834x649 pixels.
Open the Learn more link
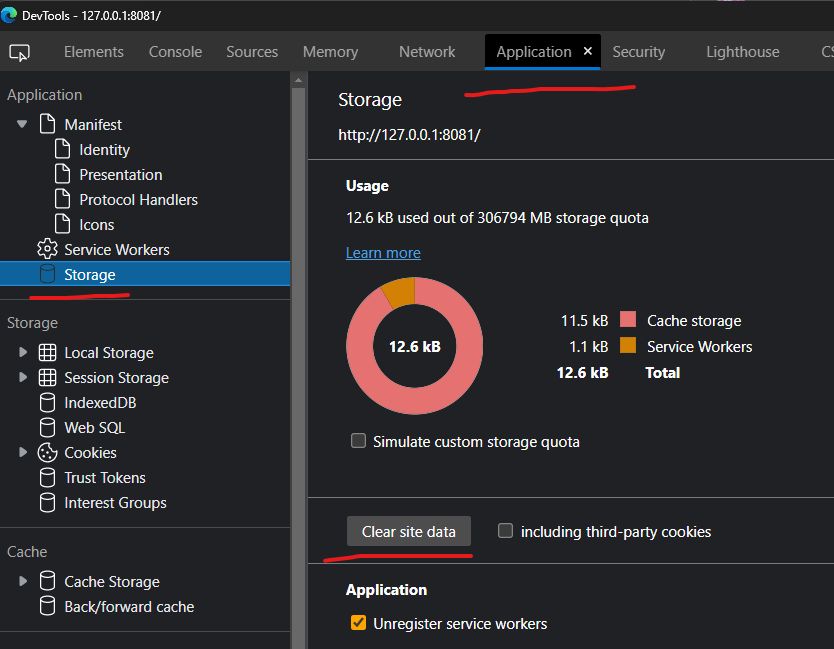tap(383, 253)
